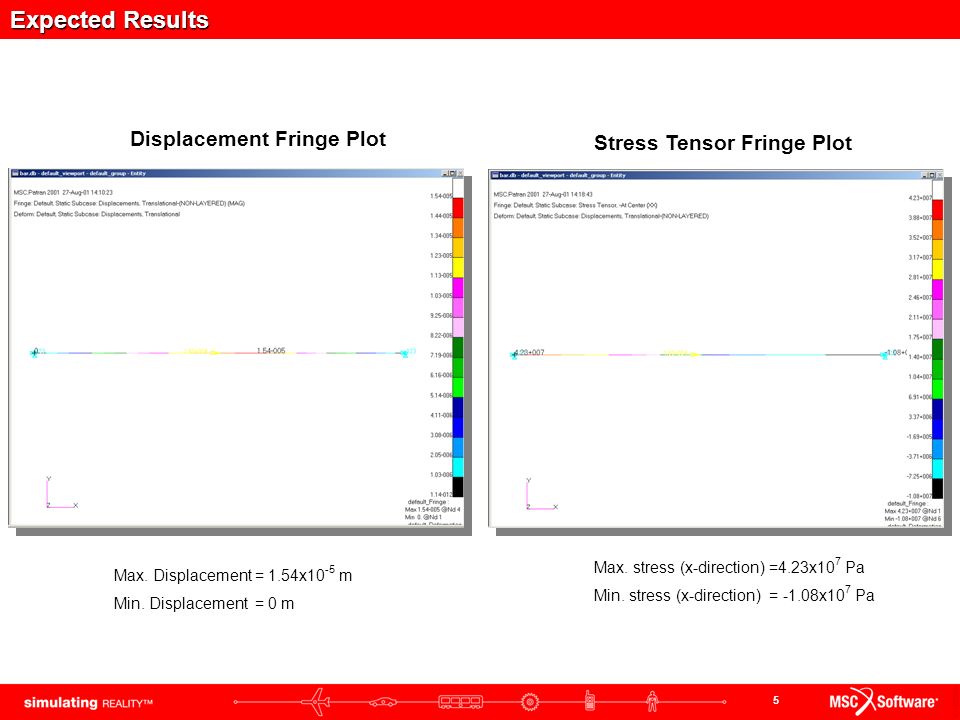Select the cyan swatch in displacement legend
This screenshot has height=720, width=960.
point(458,467)
